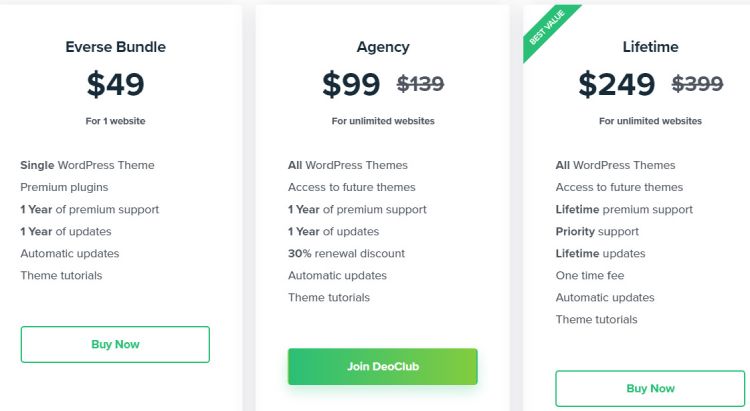This screenshot has width=750, height=411.
Task: Click the $49 price
Action: (x=115, y=85)
